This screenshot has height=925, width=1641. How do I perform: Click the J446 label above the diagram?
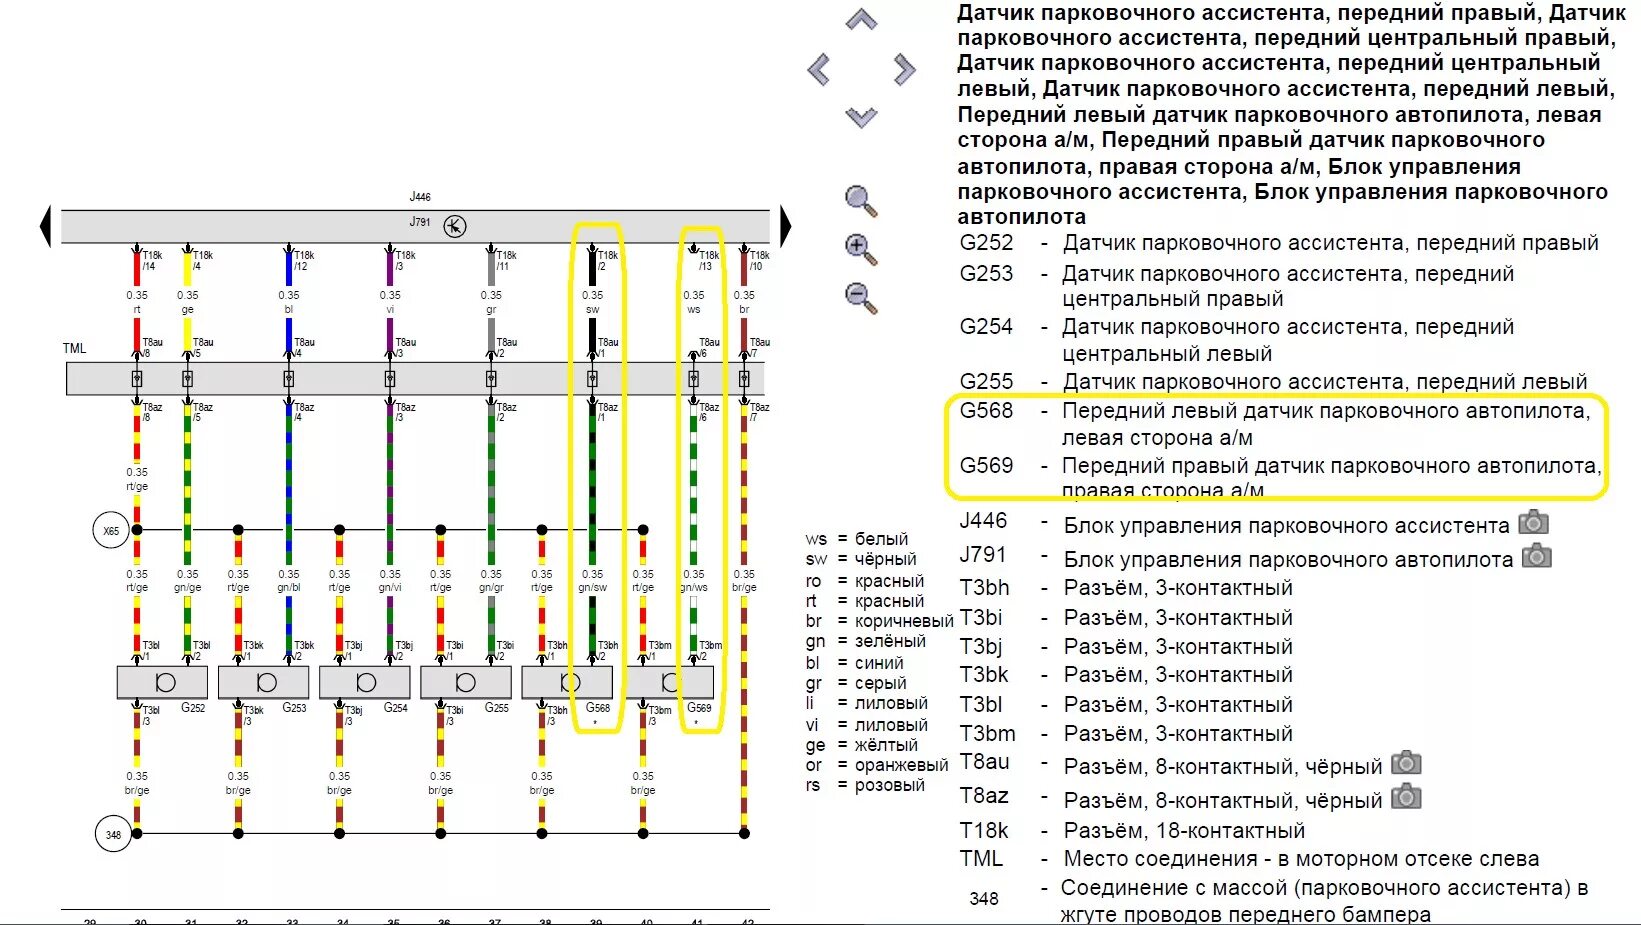click(420, 197)
